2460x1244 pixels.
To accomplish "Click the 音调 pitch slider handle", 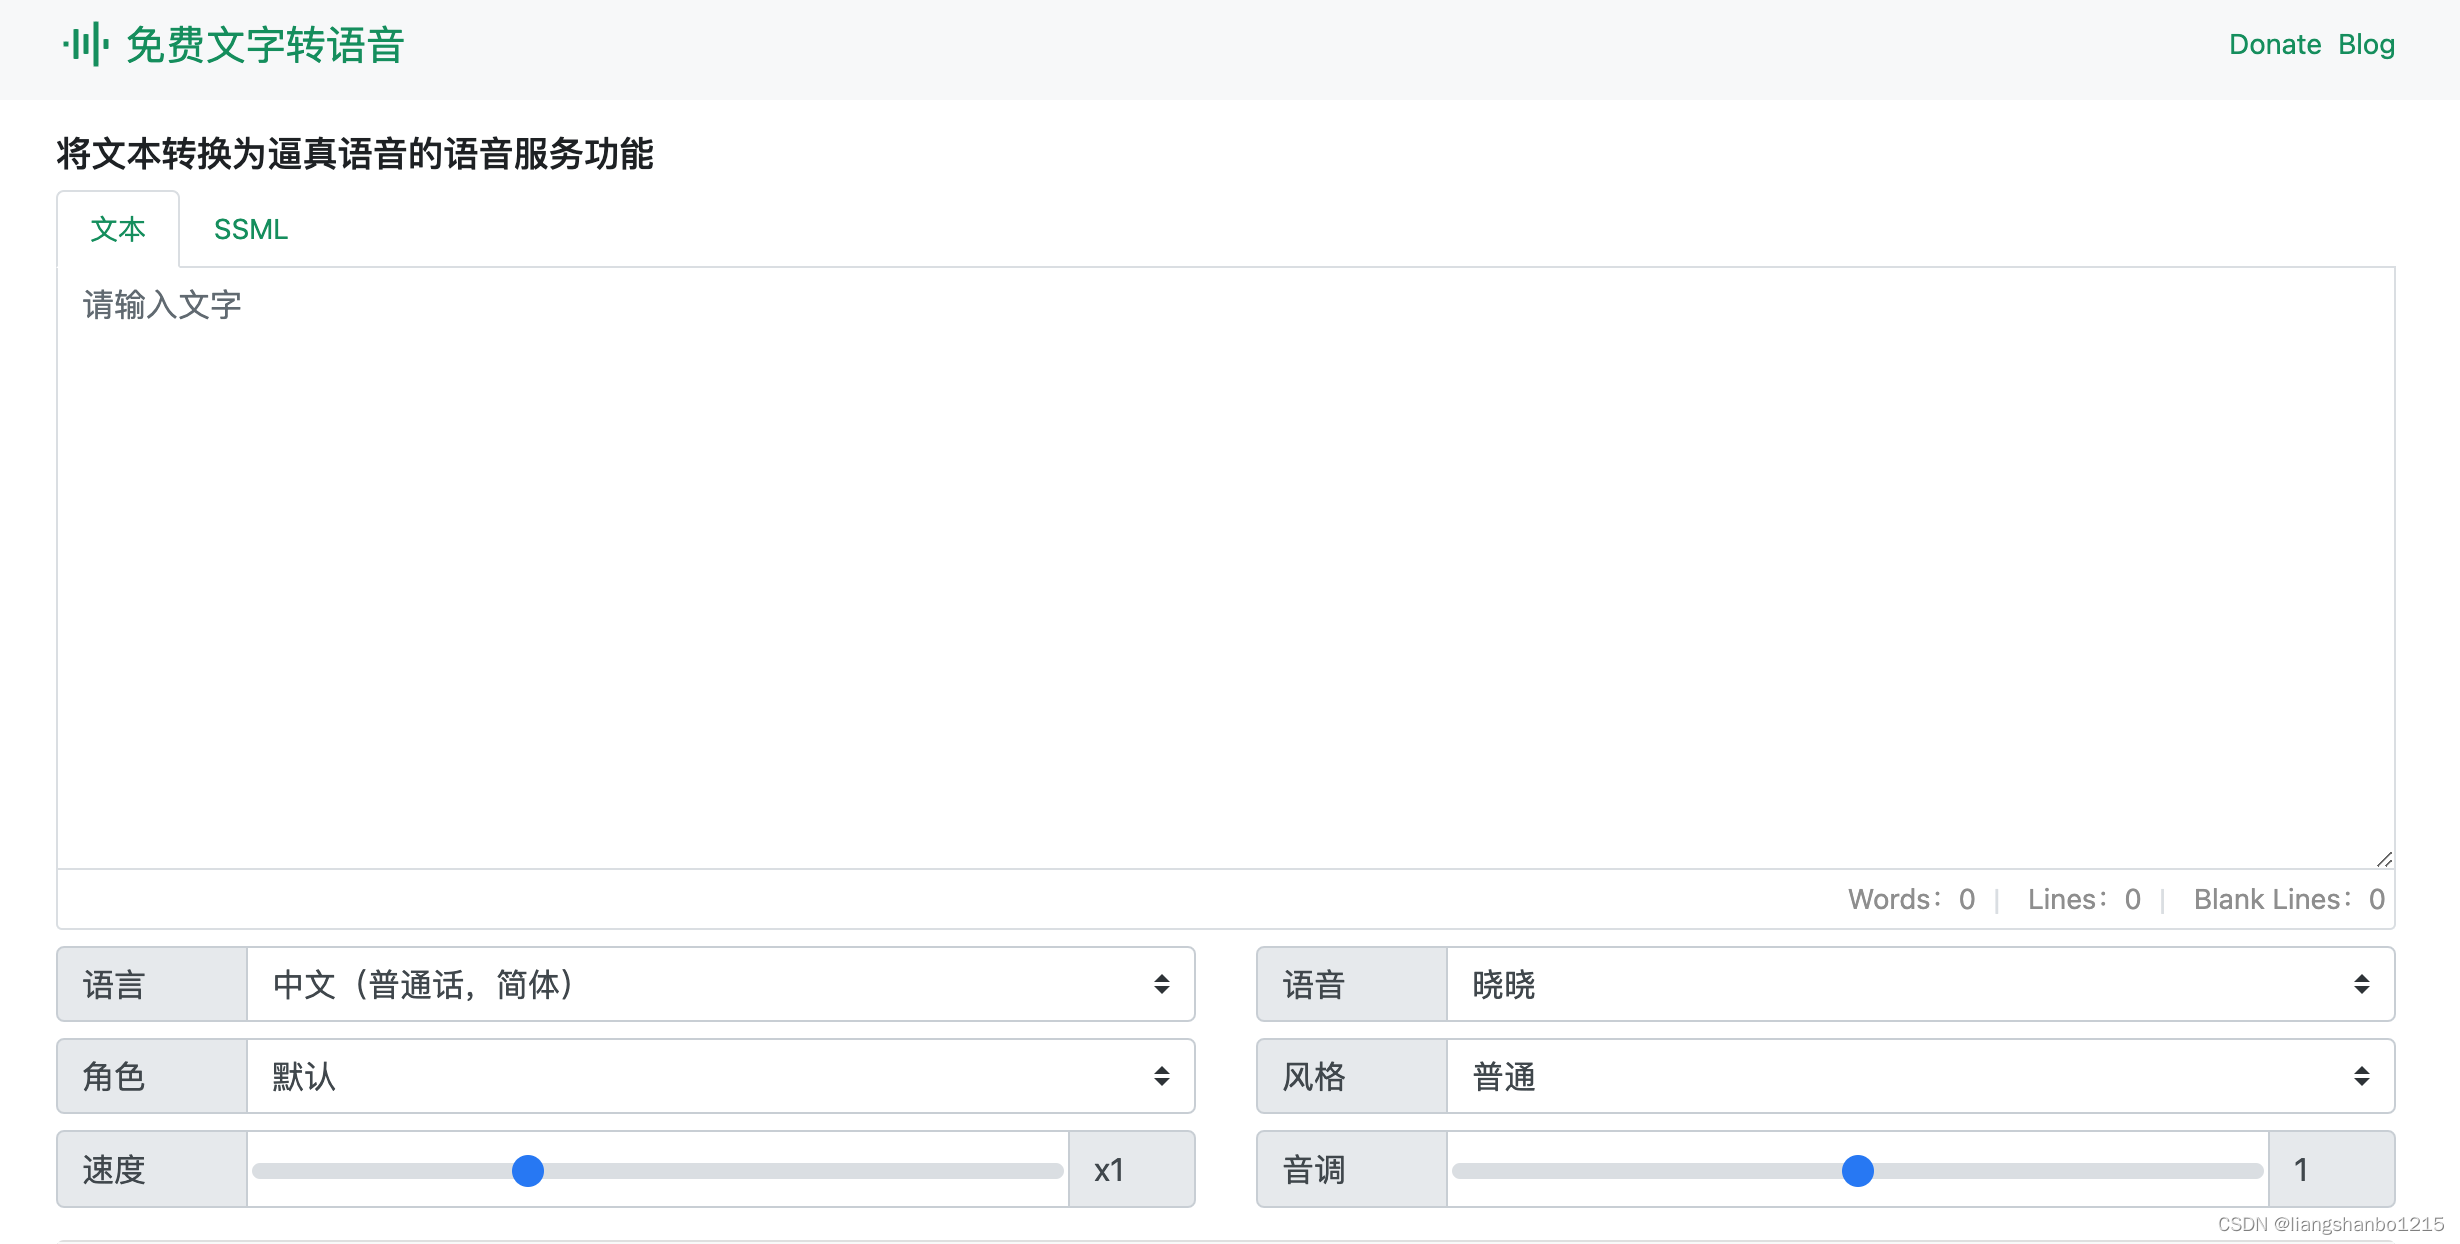I will click(1857, 1170).
